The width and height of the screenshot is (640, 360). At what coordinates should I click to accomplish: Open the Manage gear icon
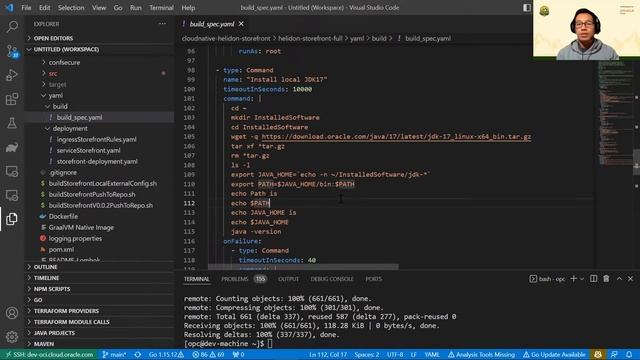pyautogui.click(x=12, y=337)
